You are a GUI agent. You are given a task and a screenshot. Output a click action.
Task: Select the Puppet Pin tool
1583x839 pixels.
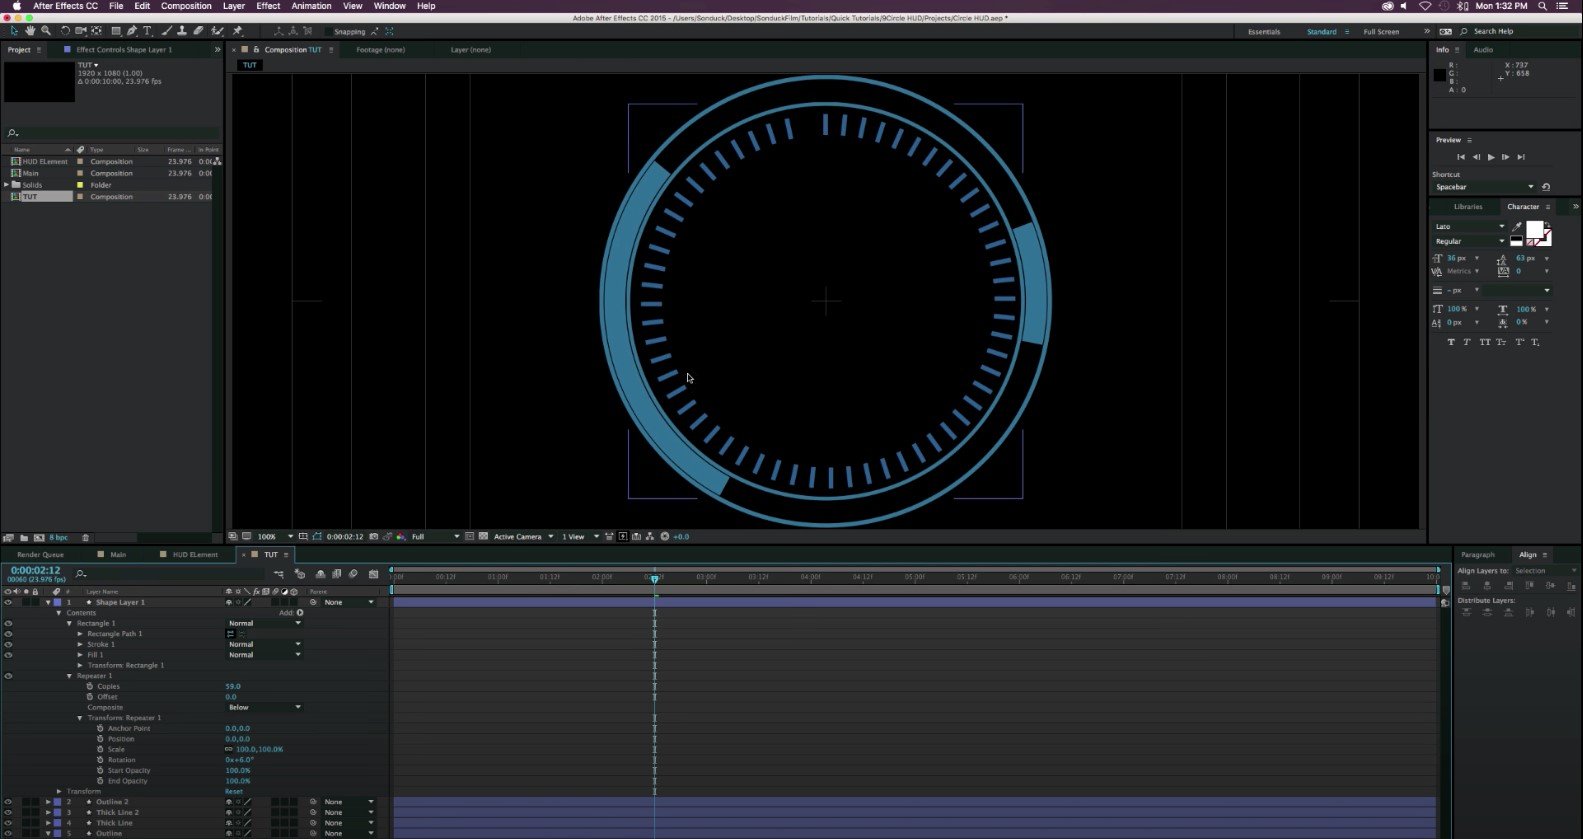pyautogui.click(x=237, y=31)
